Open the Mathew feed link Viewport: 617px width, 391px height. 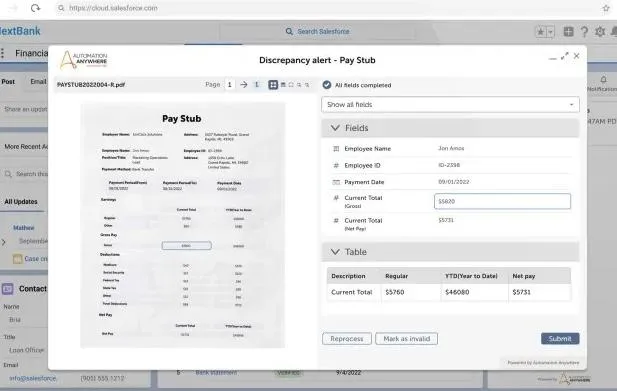[24, 228]
